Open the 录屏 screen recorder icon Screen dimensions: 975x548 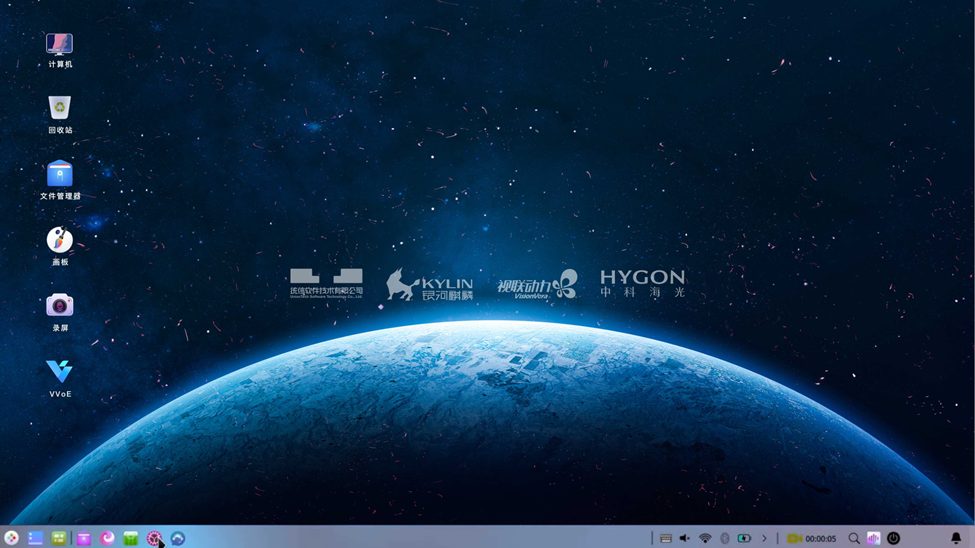[59, 306]
